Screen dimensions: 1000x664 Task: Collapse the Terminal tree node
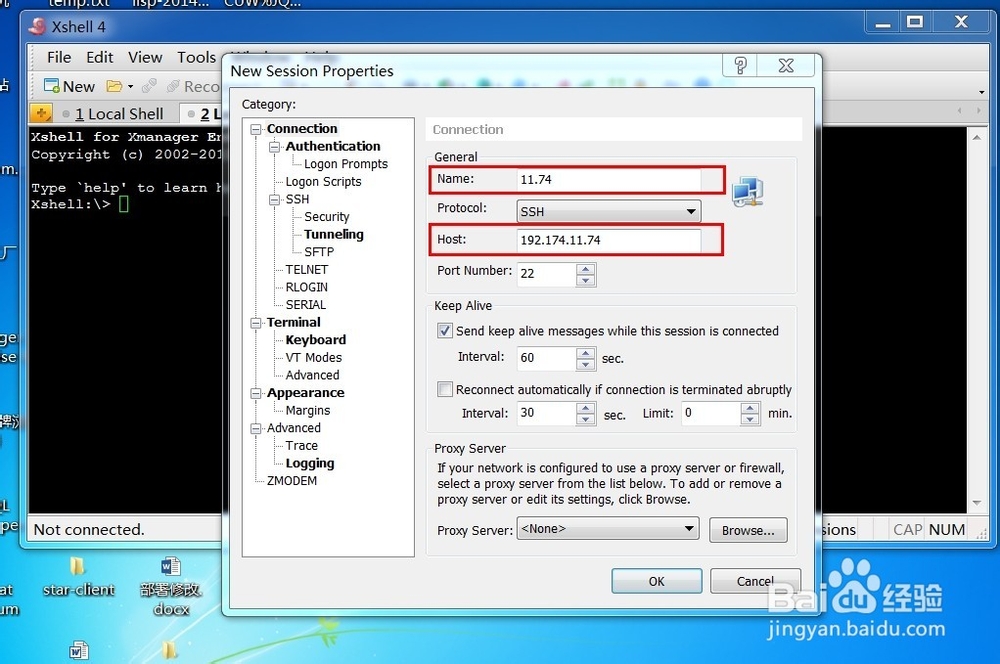[x=256, y=323]
